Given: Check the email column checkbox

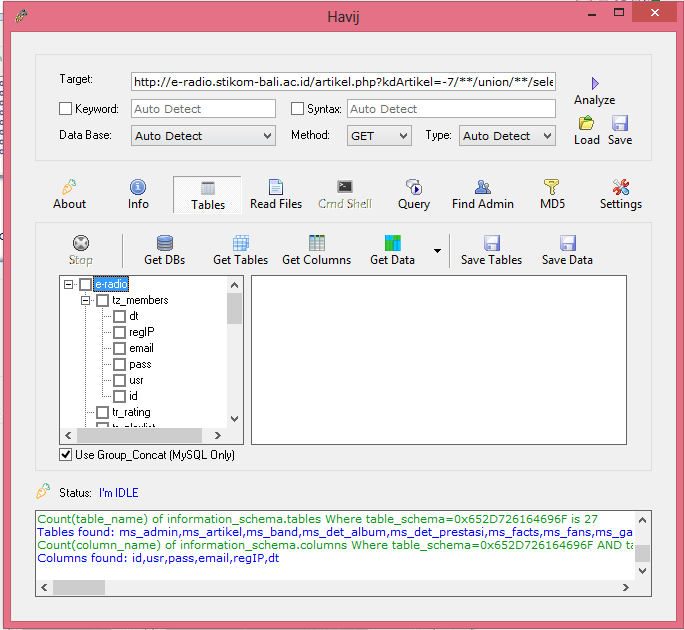Looking at the screenshot, I should (x=120, y=348).
